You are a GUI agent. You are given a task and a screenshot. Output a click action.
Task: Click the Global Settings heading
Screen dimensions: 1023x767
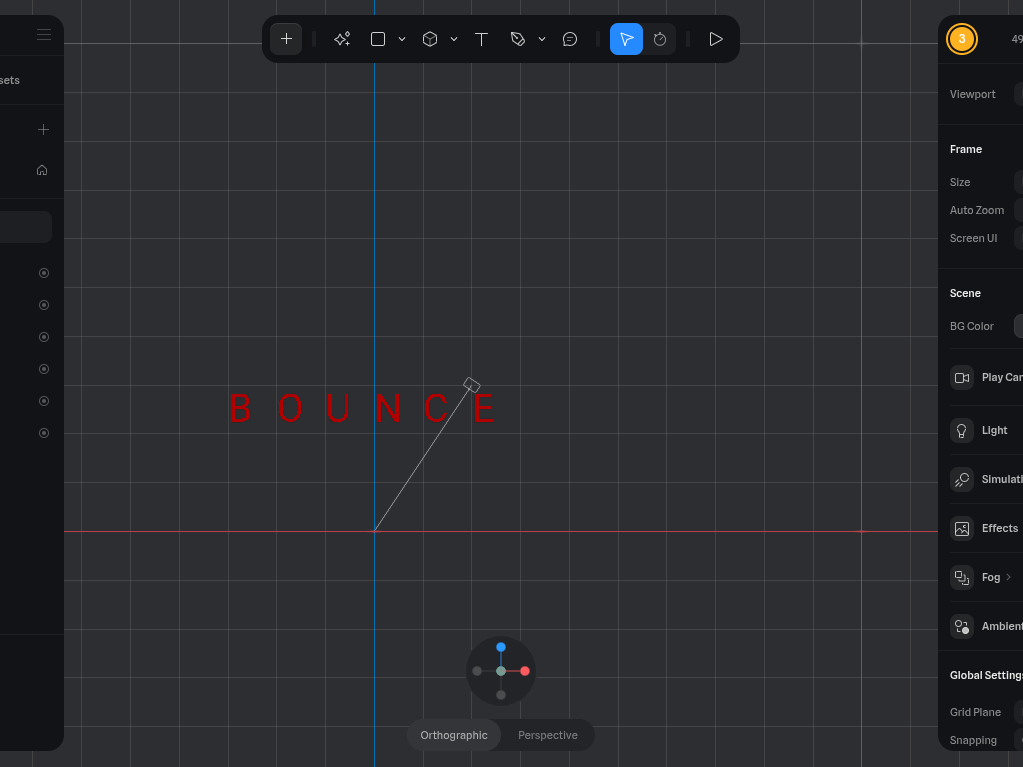click(x=986, y=676)
